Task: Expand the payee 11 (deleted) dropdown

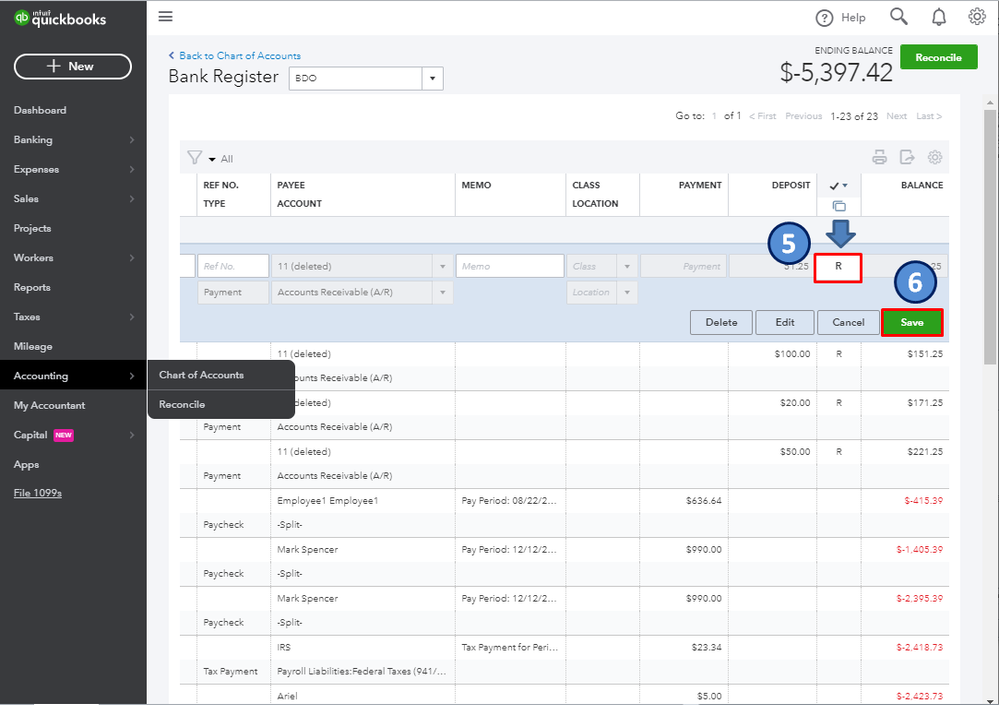Action: click(x=442, y=267)
